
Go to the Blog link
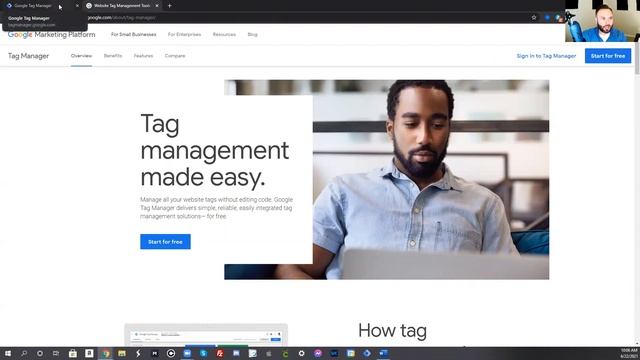pyautogui.click(x=252, y=35)
